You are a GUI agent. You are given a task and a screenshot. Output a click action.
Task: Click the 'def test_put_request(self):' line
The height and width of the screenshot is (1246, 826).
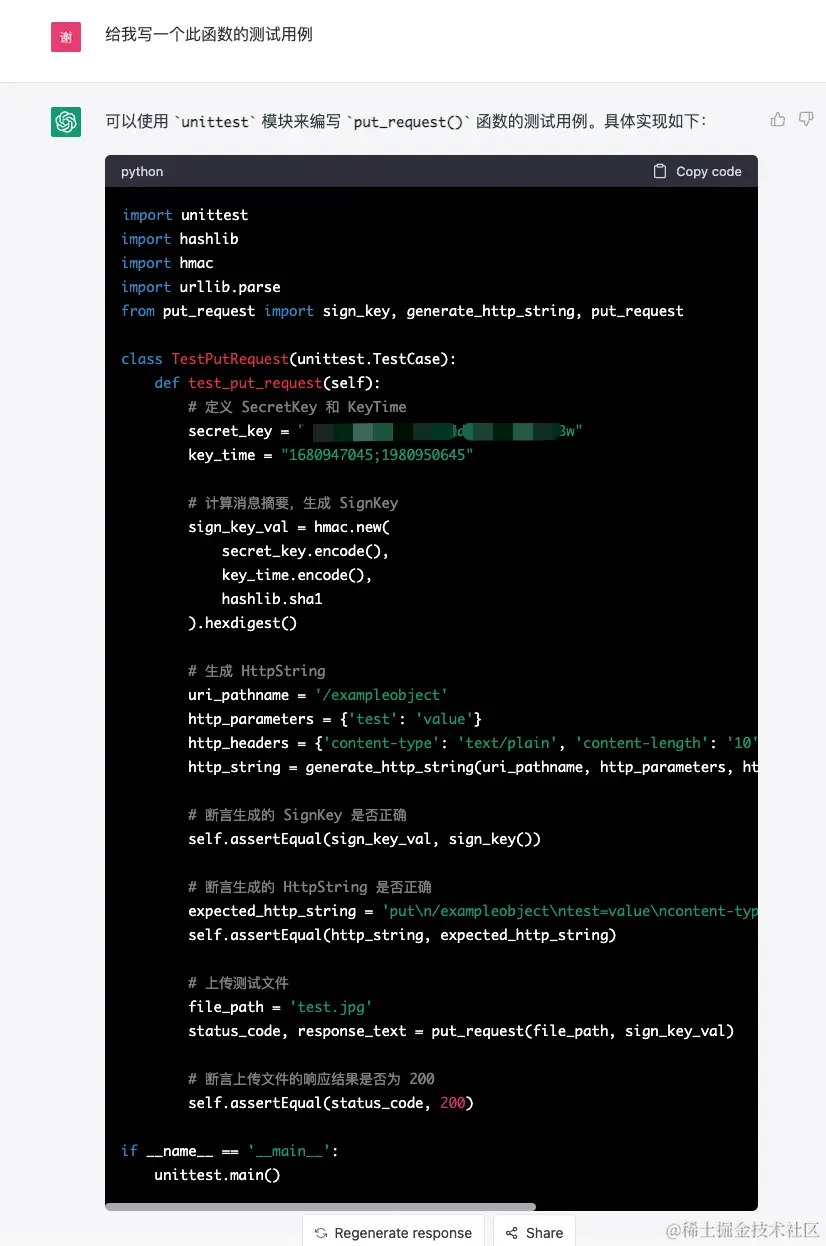[267, 383]
